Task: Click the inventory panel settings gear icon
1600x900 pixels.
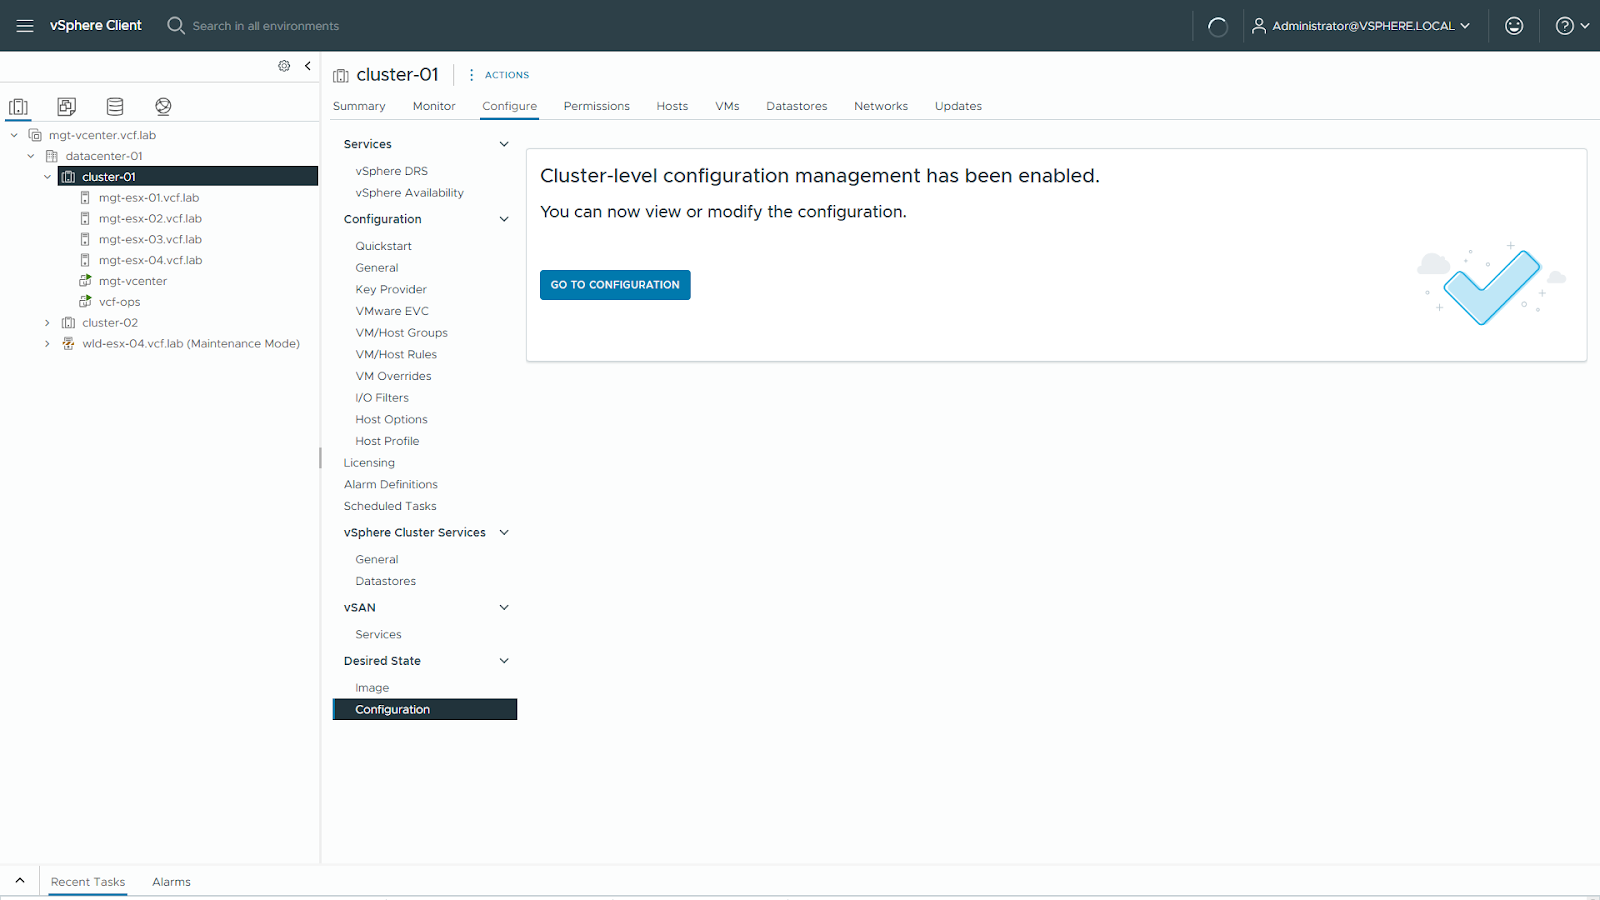Action: (284, 66)
